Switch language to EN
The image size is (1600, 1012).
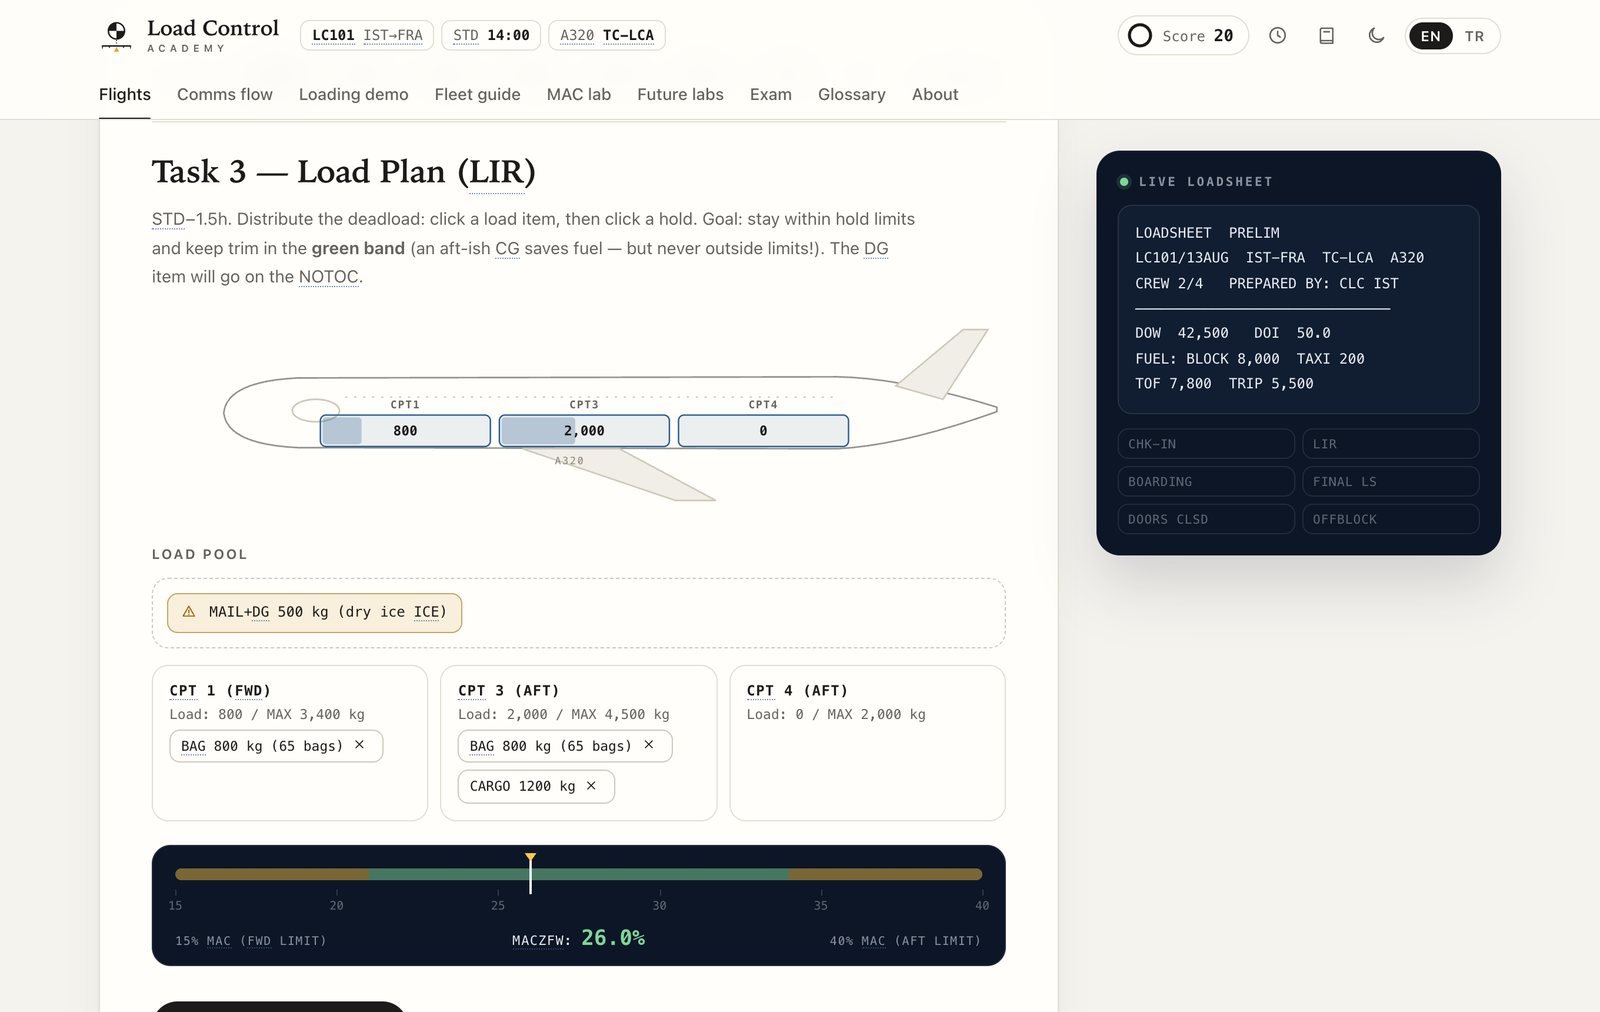pos(1430,36)
